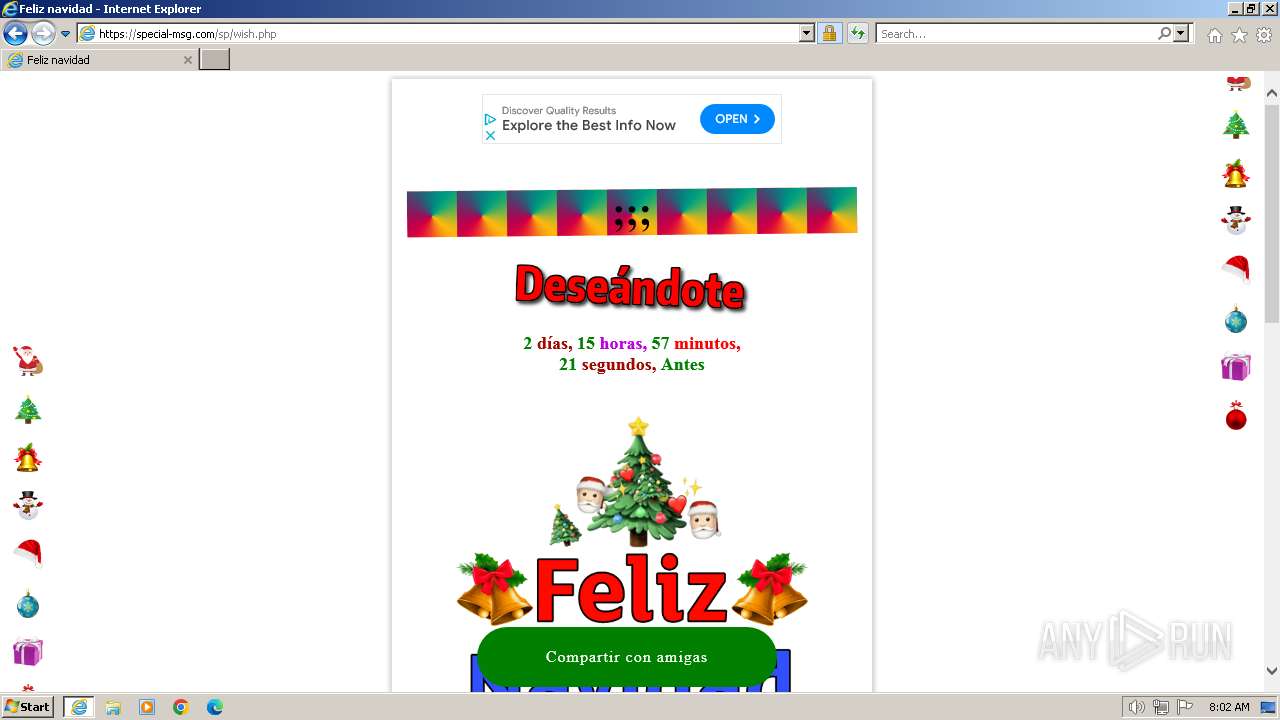Open File Explorer from the taskbar
1280x720 pixels.
113,707
